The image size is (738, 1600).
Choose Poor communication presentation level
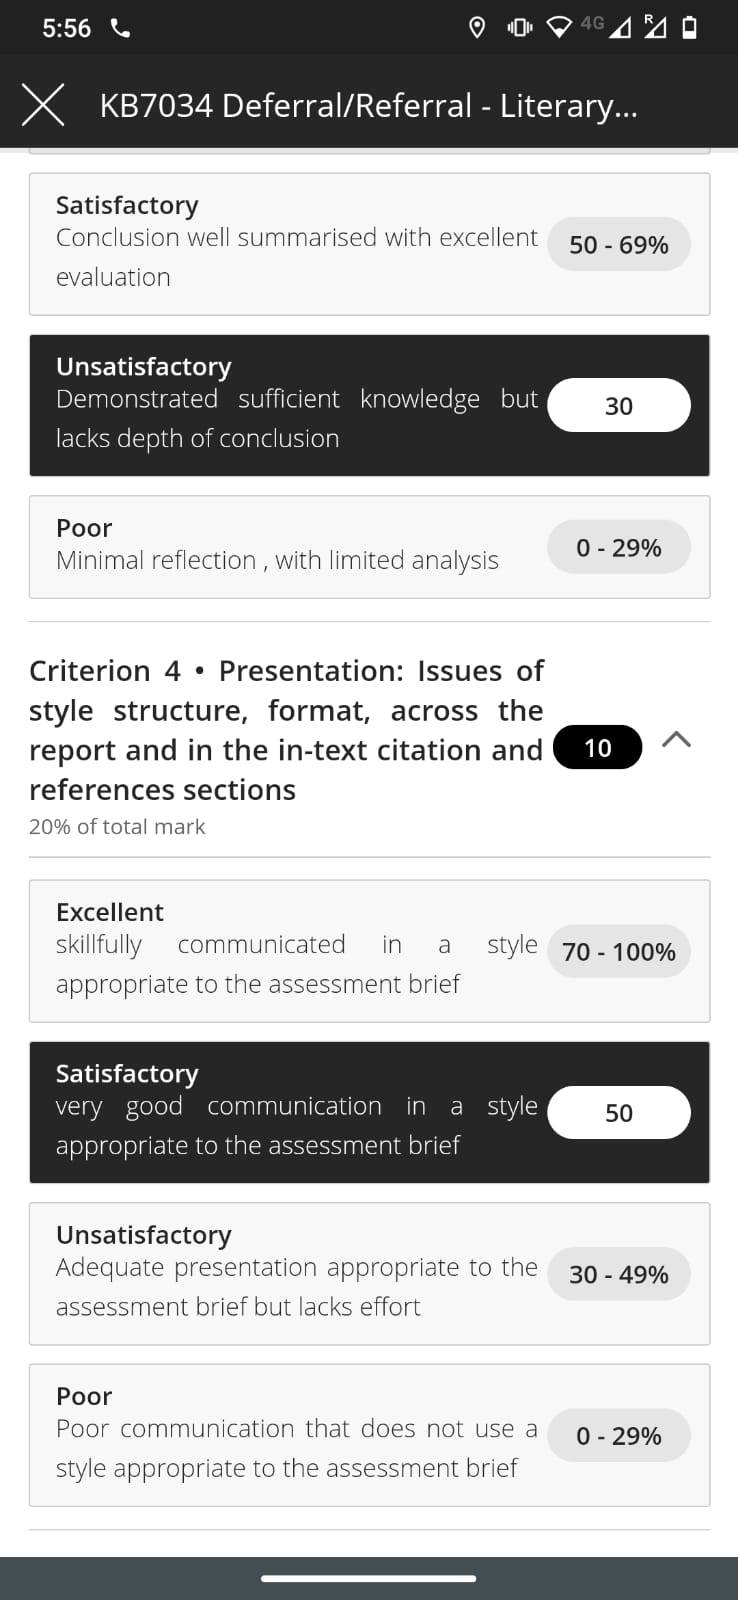(369, 1435)
